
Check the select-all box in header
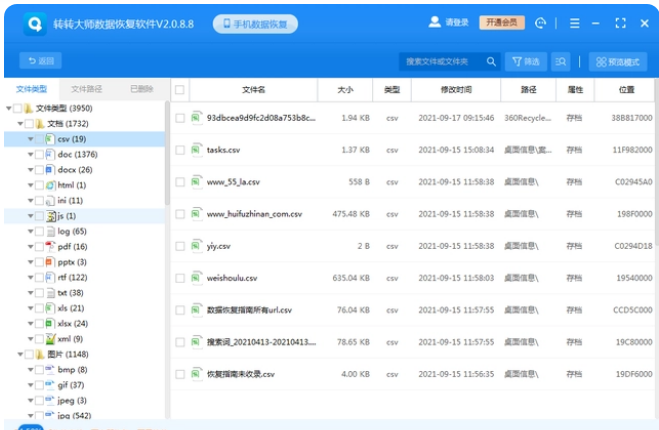180,90
